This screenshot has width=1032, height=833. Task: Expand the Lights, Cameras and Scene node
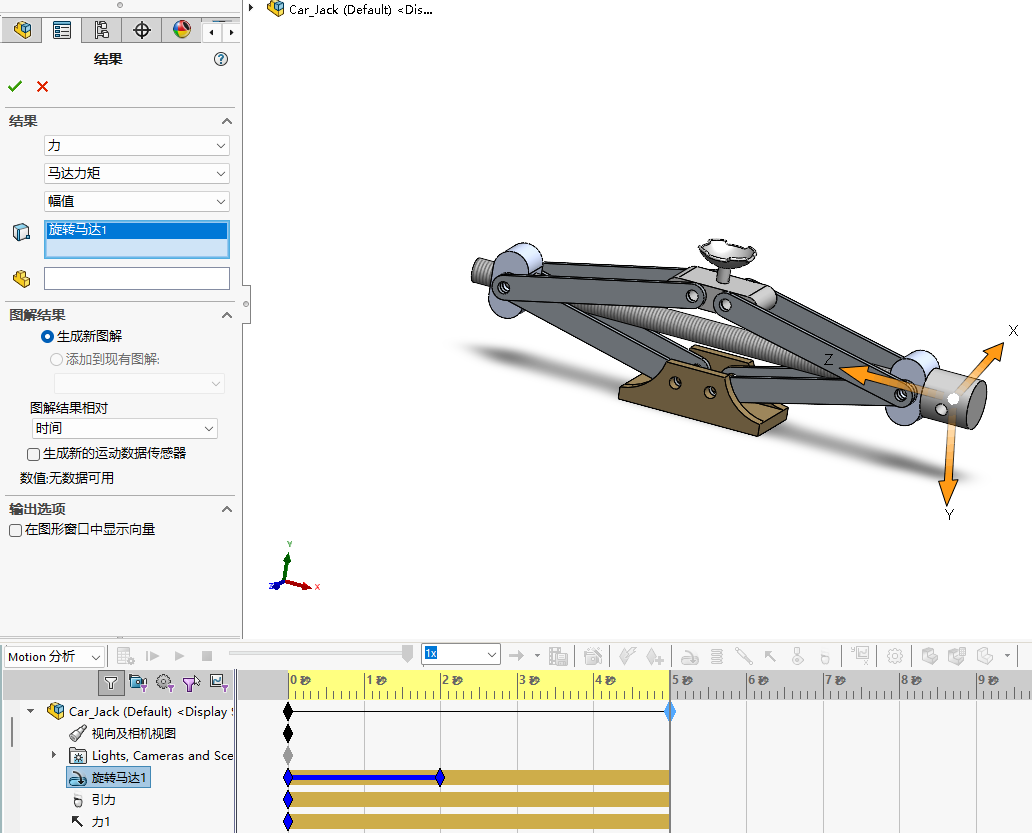click(x=54, y=755)
